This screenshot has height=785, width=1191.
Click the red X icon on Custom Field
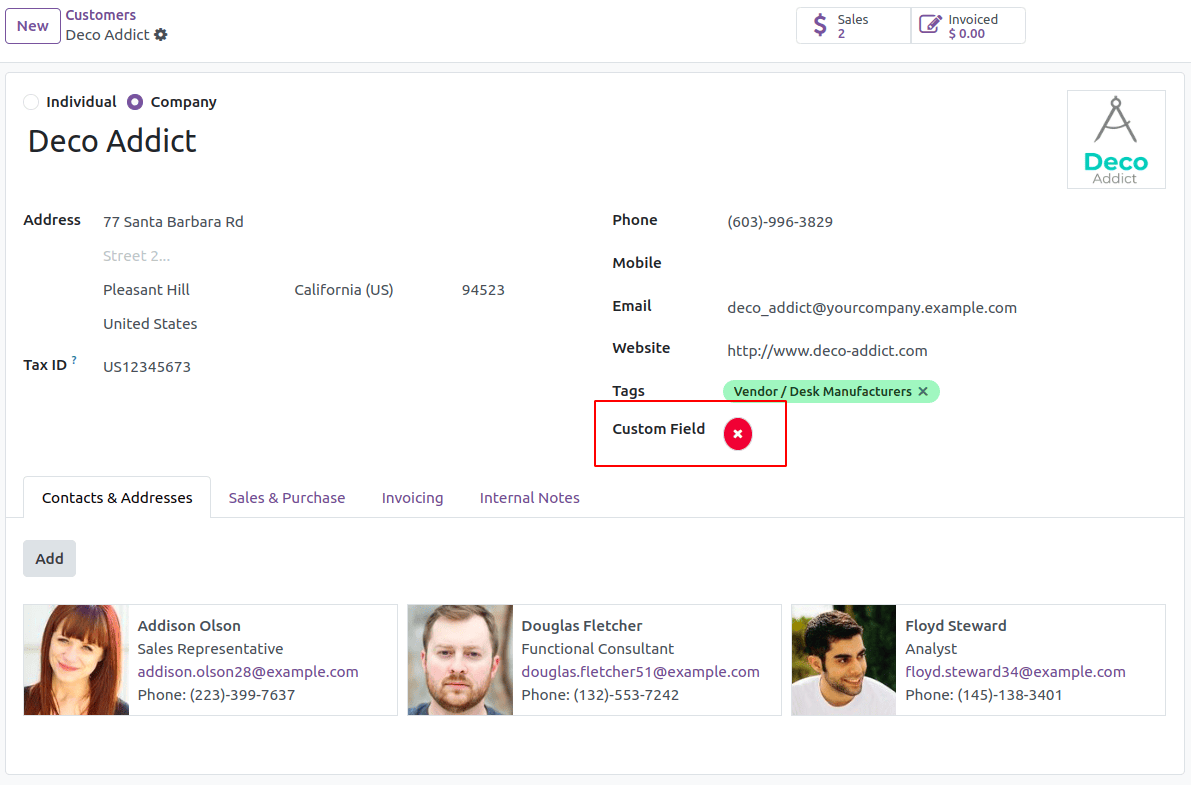[x=737, y=434]
